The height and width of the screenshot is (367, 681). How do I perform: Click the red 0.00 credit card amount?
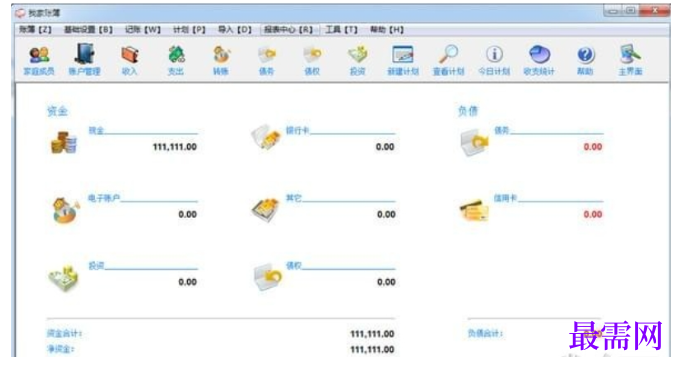click(x=593, y=215)
